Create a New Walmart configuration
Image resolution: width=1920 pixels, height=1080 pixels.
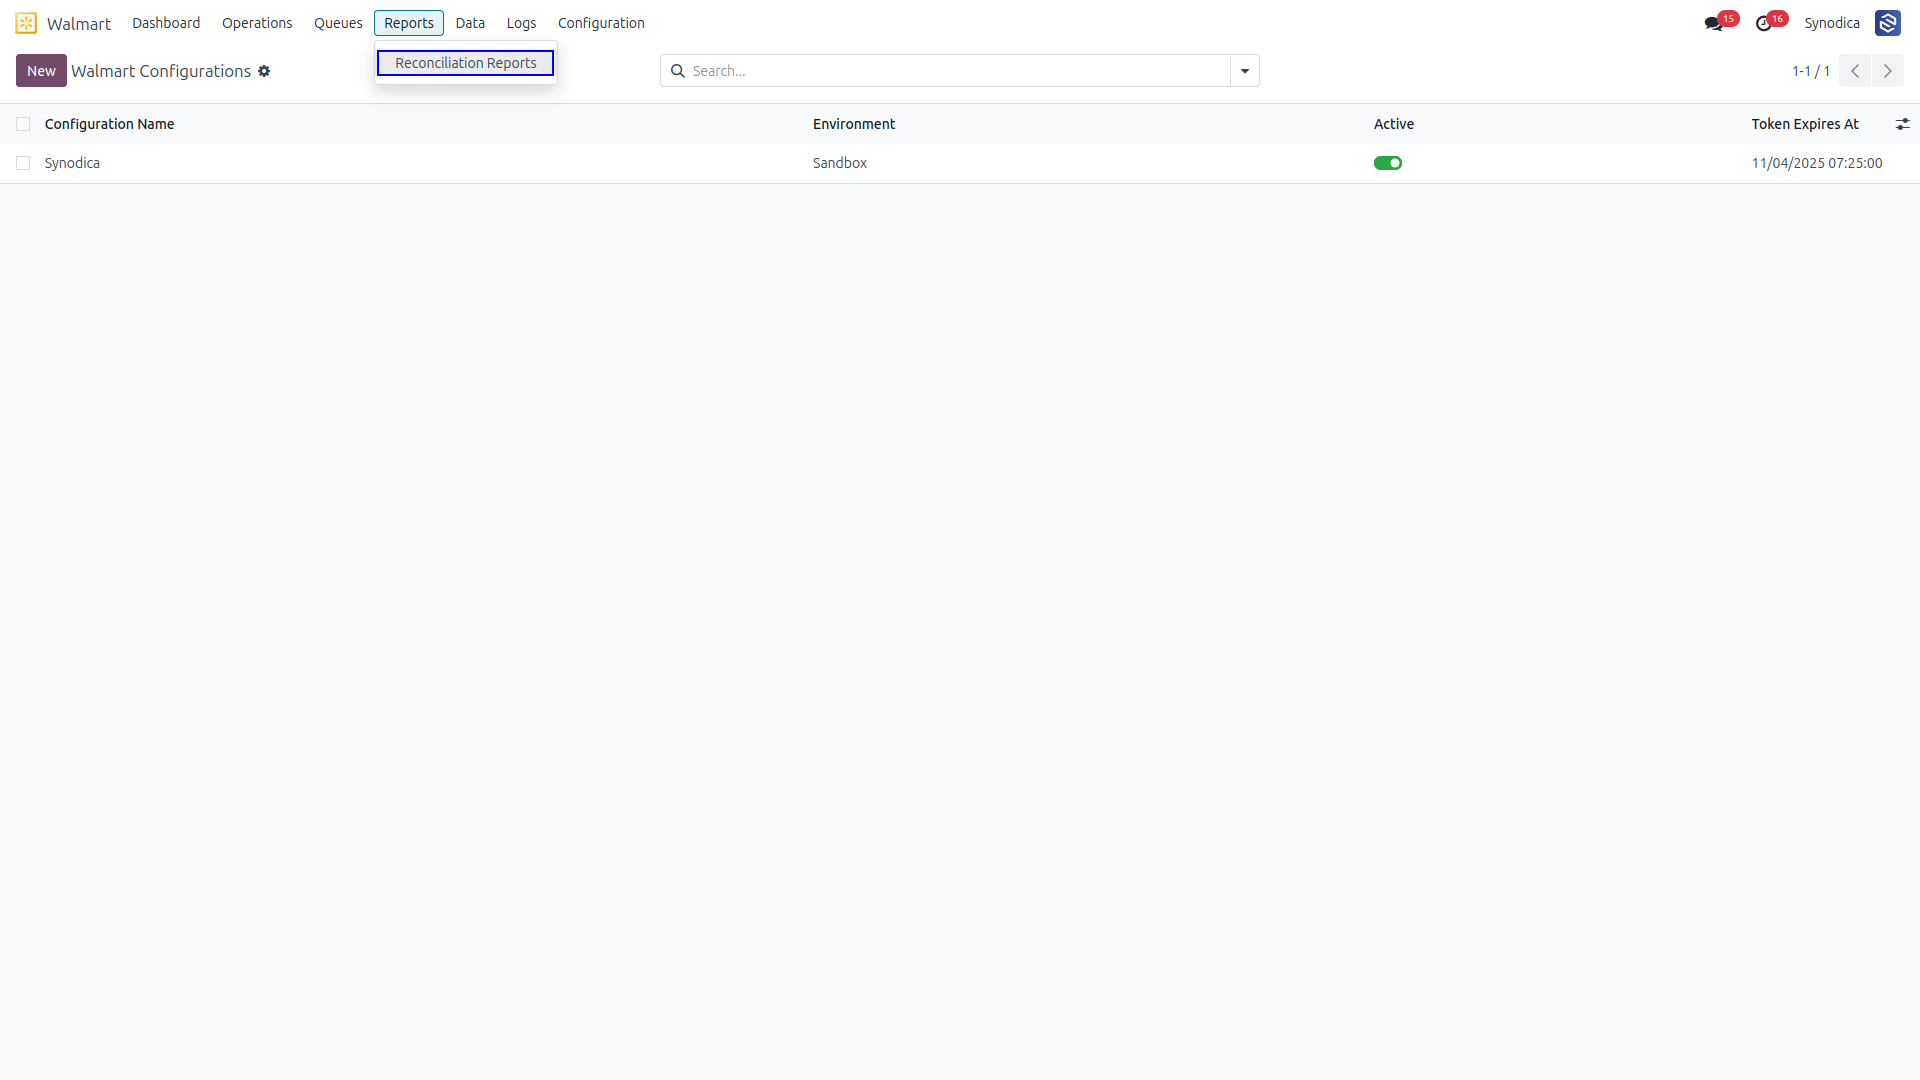(41, 71)
